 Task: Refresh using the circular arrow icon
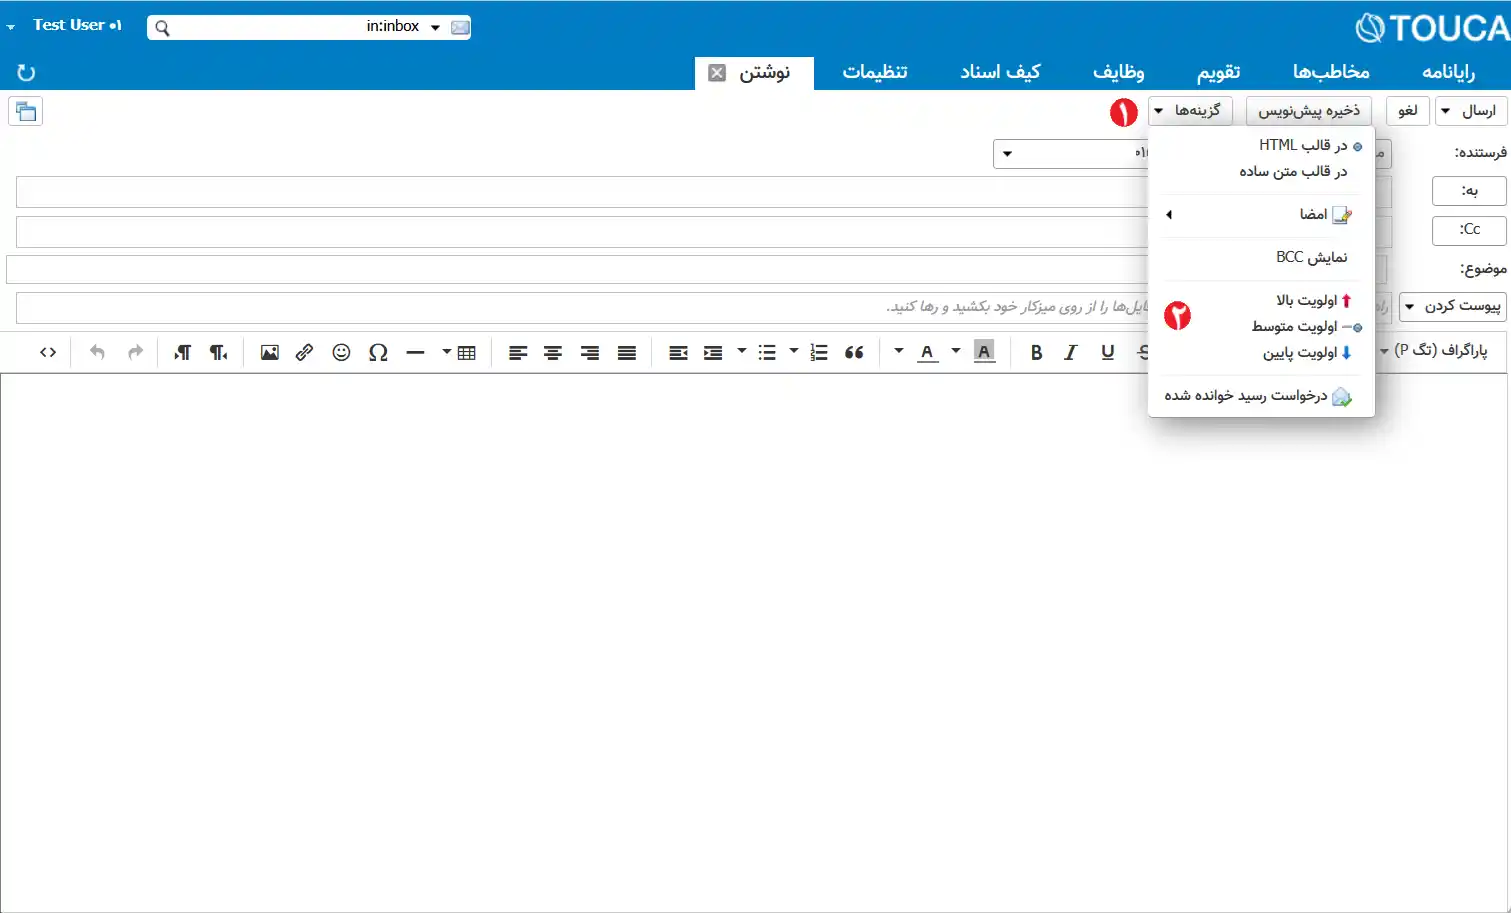26,72
